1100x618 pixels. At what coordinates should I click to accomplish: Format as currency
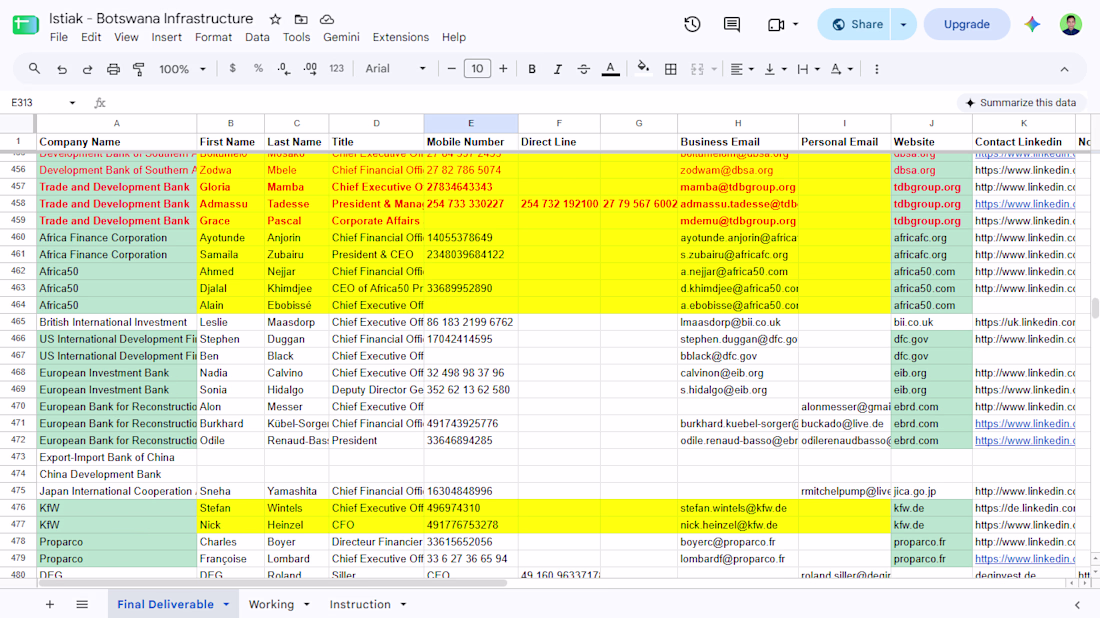coord(232,69)
